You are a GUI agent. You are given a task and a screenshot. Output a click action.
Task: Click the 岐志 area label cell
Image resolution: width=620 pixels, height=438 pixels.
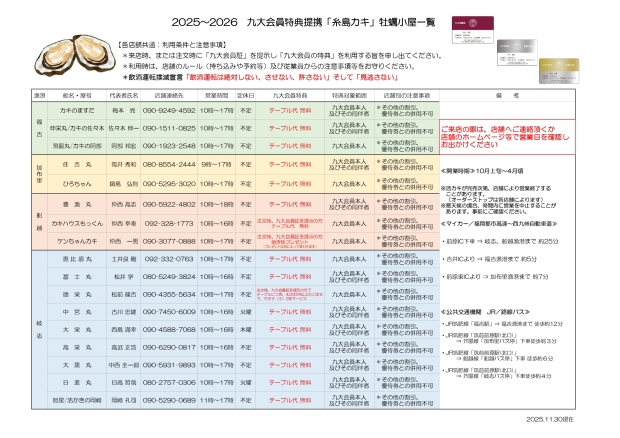[x=40, y=329]
